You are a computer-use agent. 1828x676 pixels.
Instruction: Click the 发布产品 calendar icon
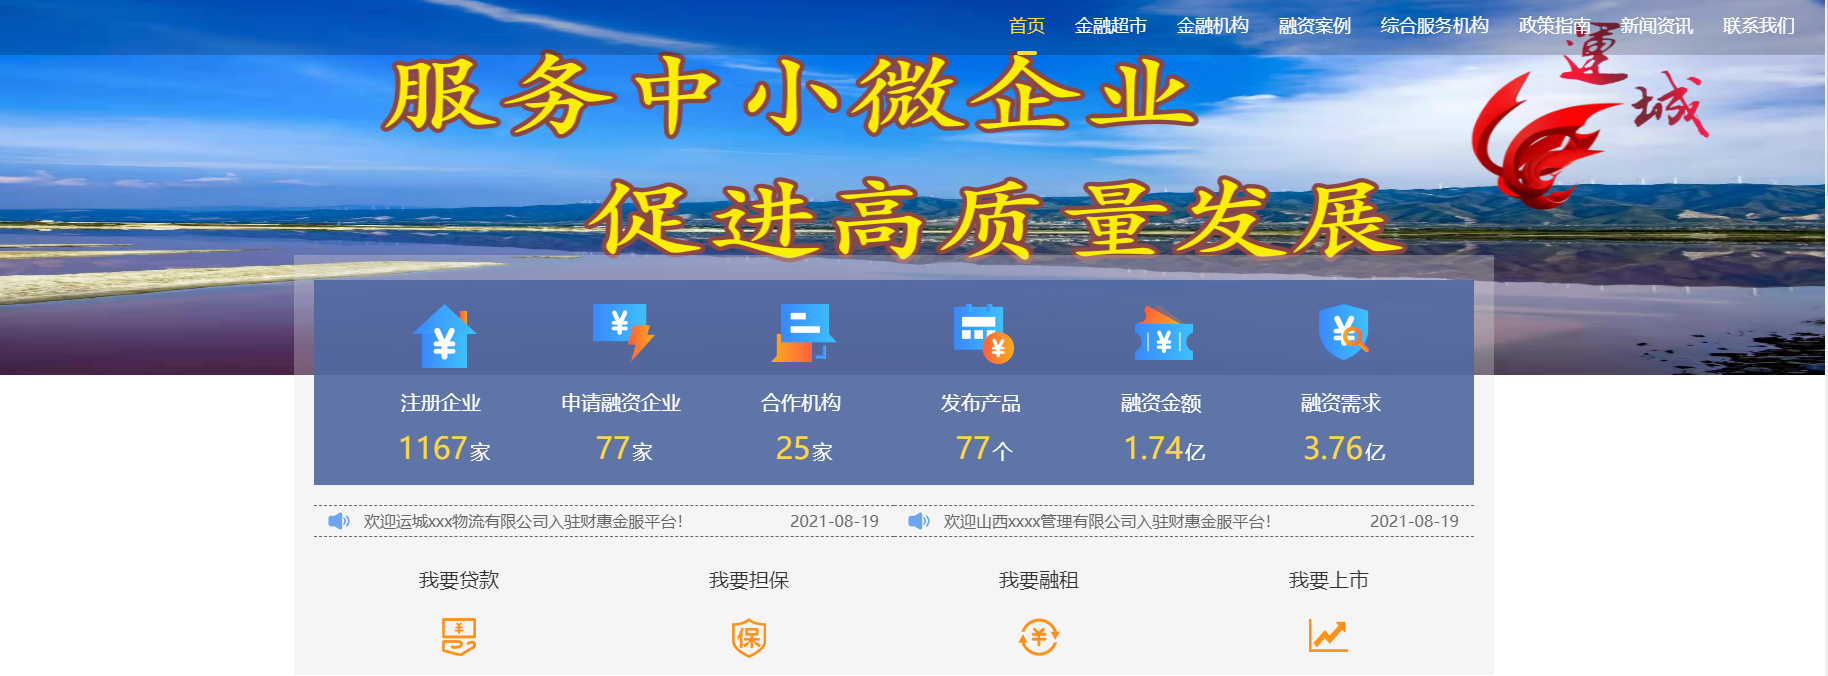[983, 333]
